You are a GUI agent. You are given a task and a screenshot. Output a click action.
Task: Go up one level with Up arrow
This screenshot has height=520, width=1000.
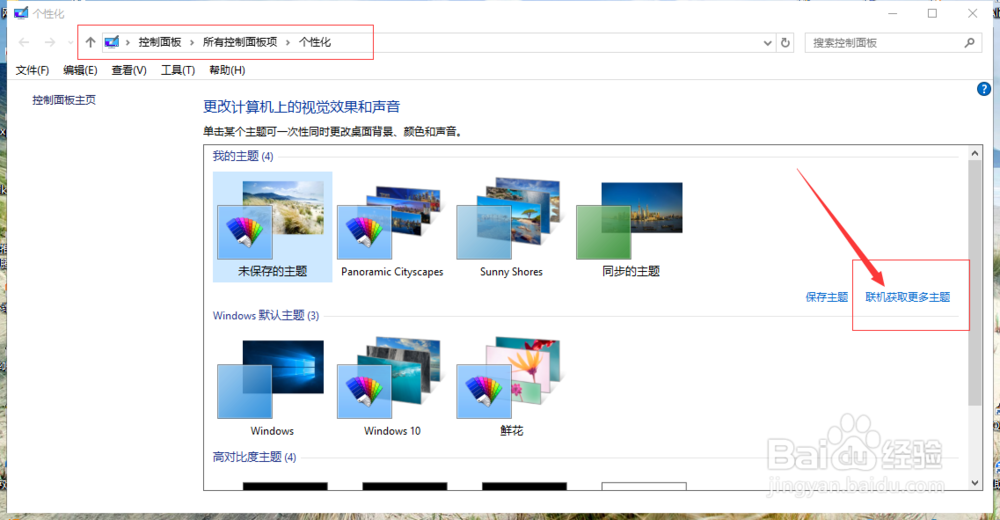click(90, 42)
